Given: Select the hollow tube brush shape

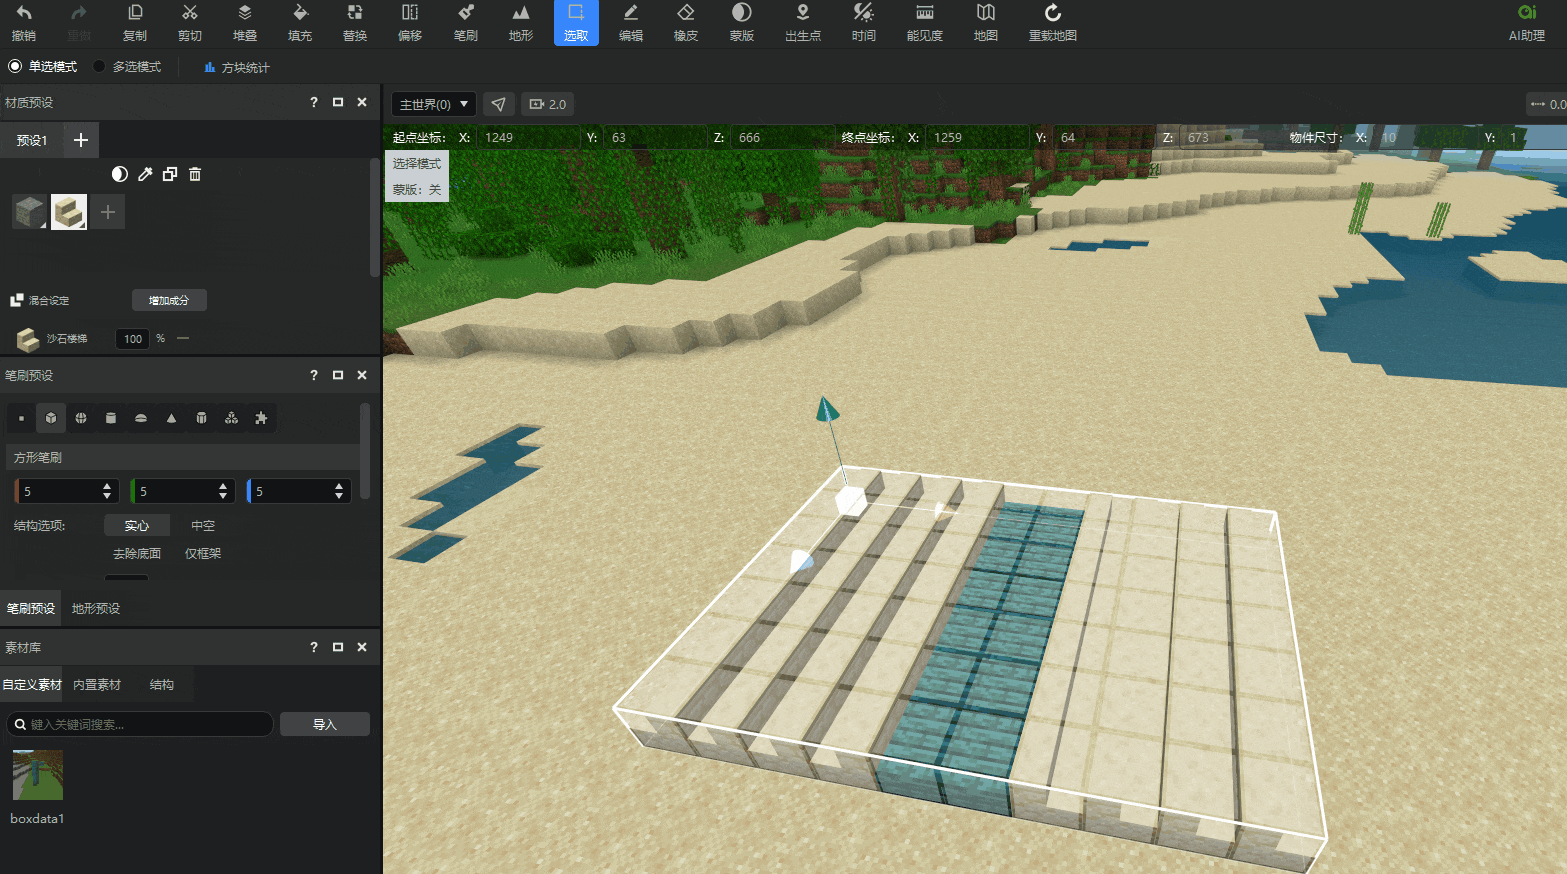Looking at the screenshot, I should pyautogui.click(x=201, y=418).
